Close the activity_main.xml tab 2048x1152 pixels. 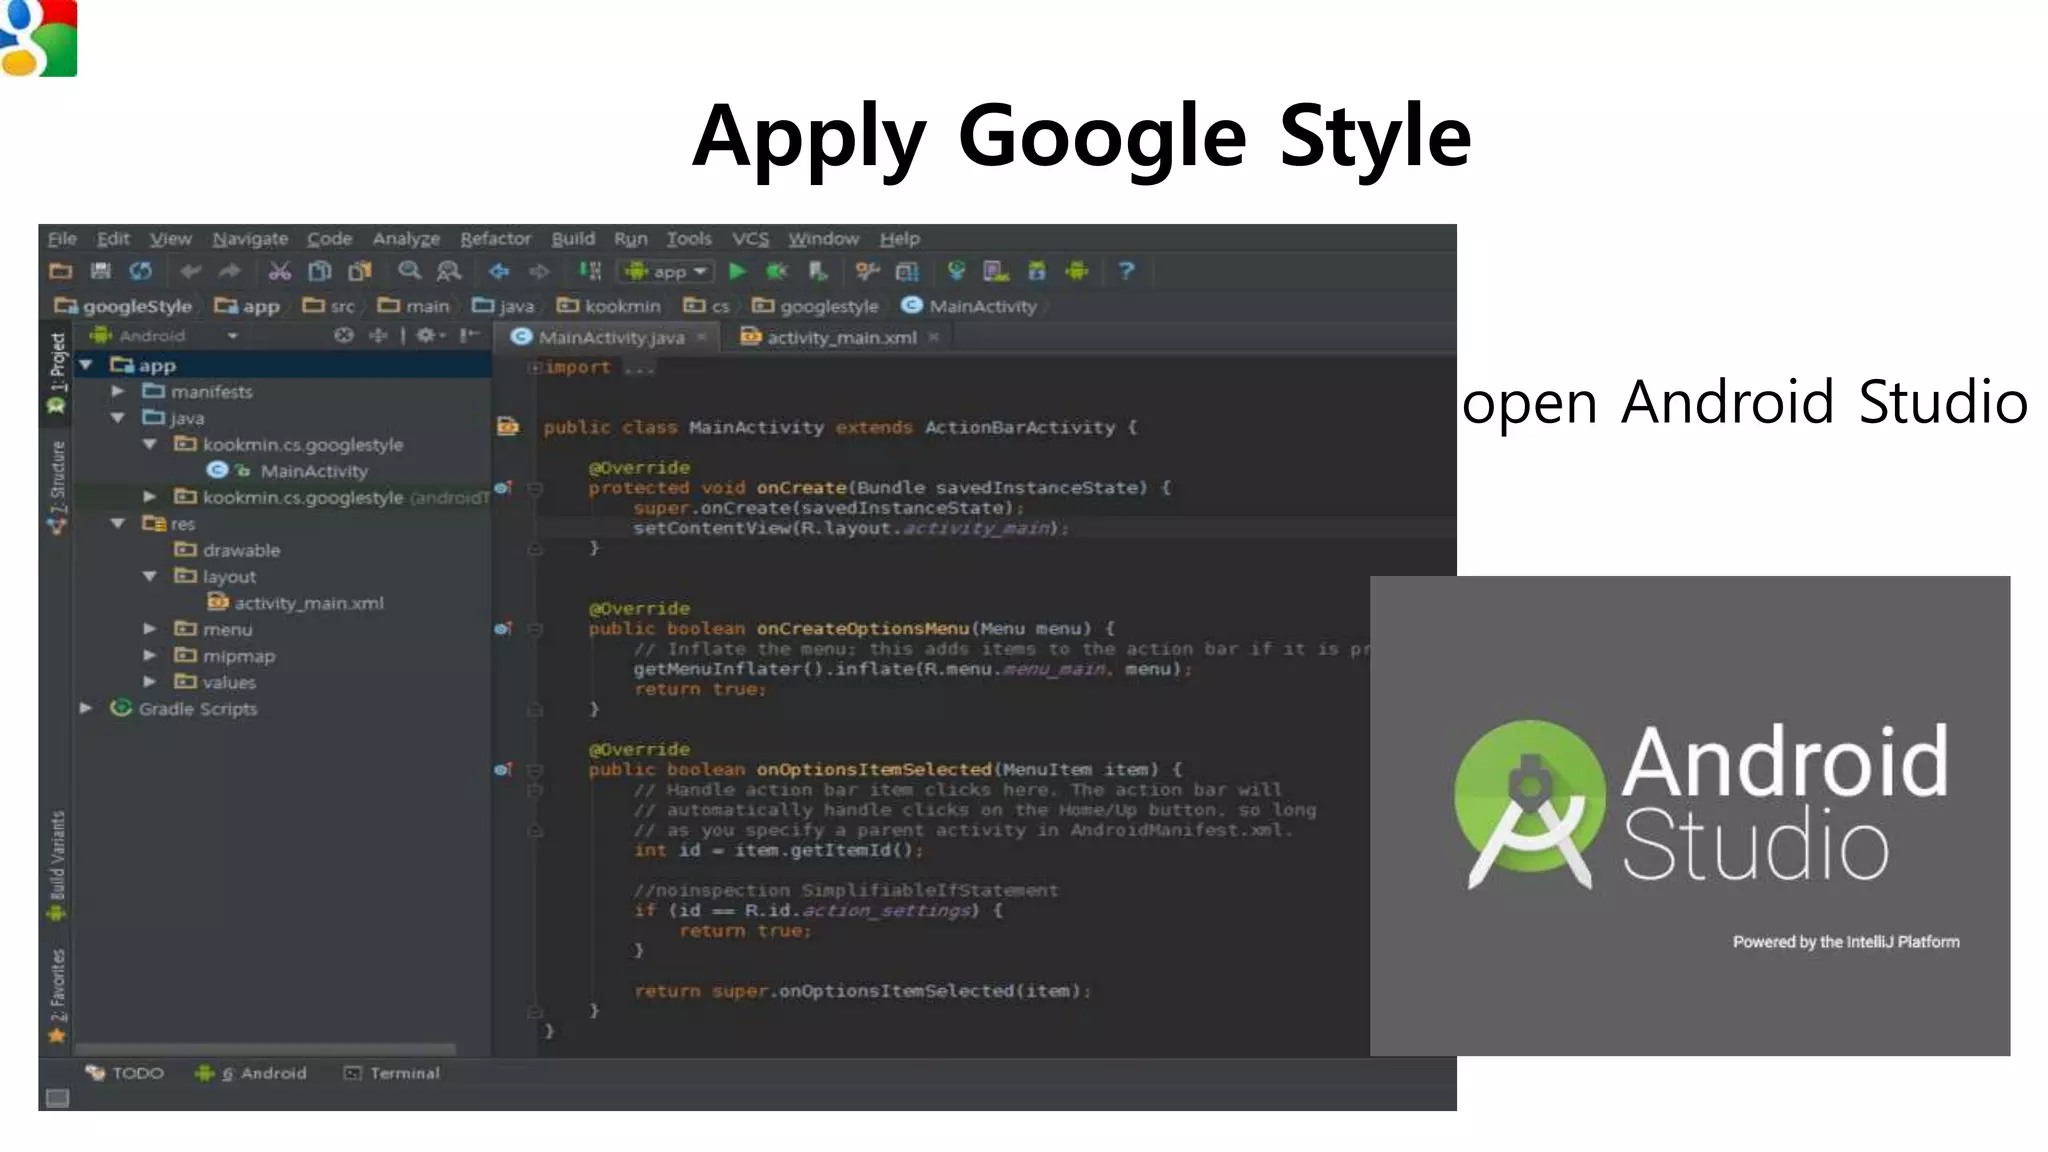click(x=934, y=338)
